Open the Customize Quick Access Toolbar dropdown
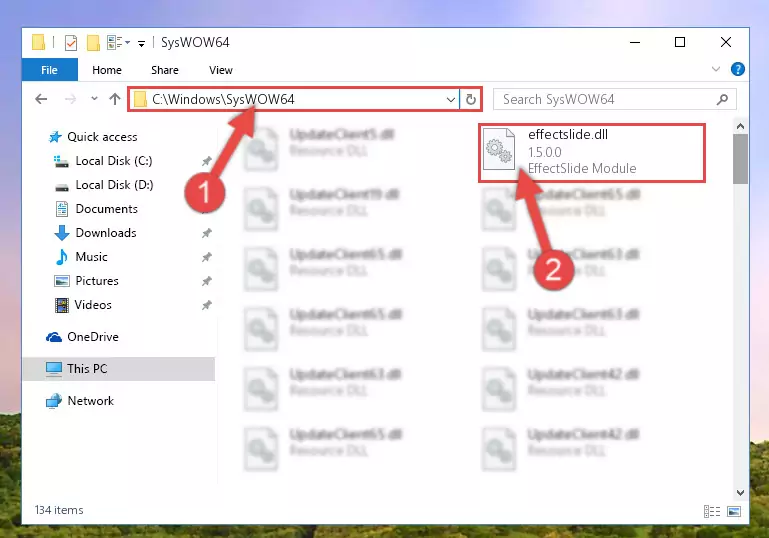Image resolution: width=769 pixels, height=538 pixels. (141, 44)
